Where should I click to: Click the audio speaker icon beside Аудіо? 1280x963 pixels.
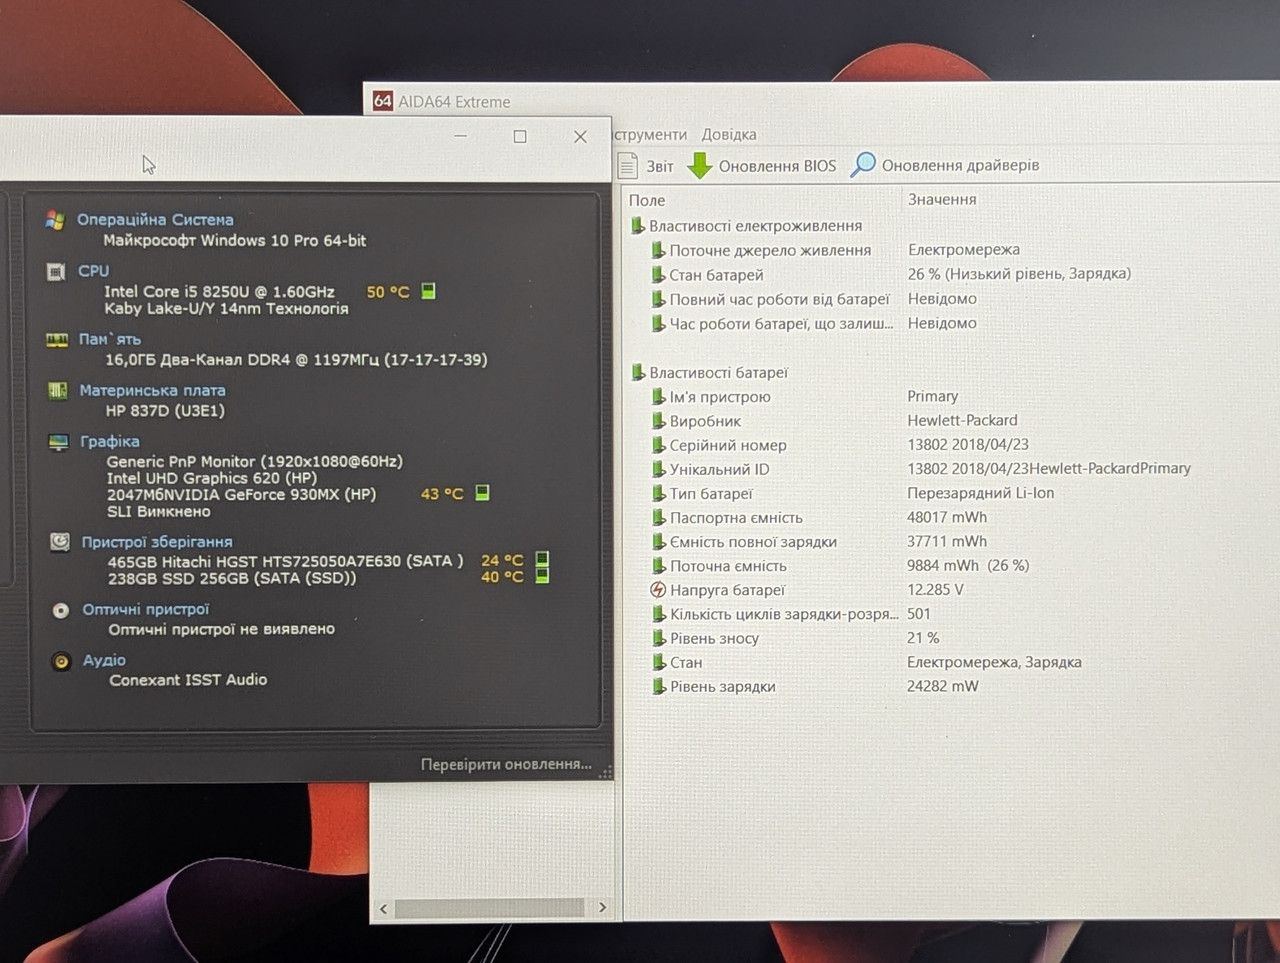coord(61,661)
